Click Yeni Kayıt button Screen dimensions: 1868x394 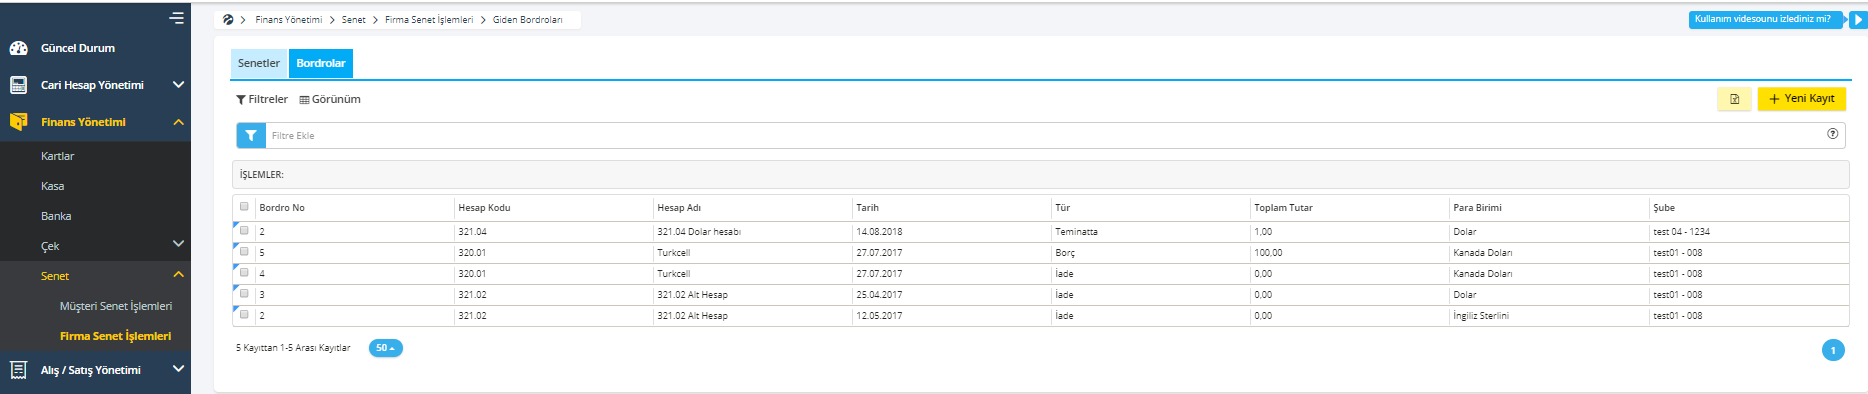pyautogui.click(x=1801, y=99)
